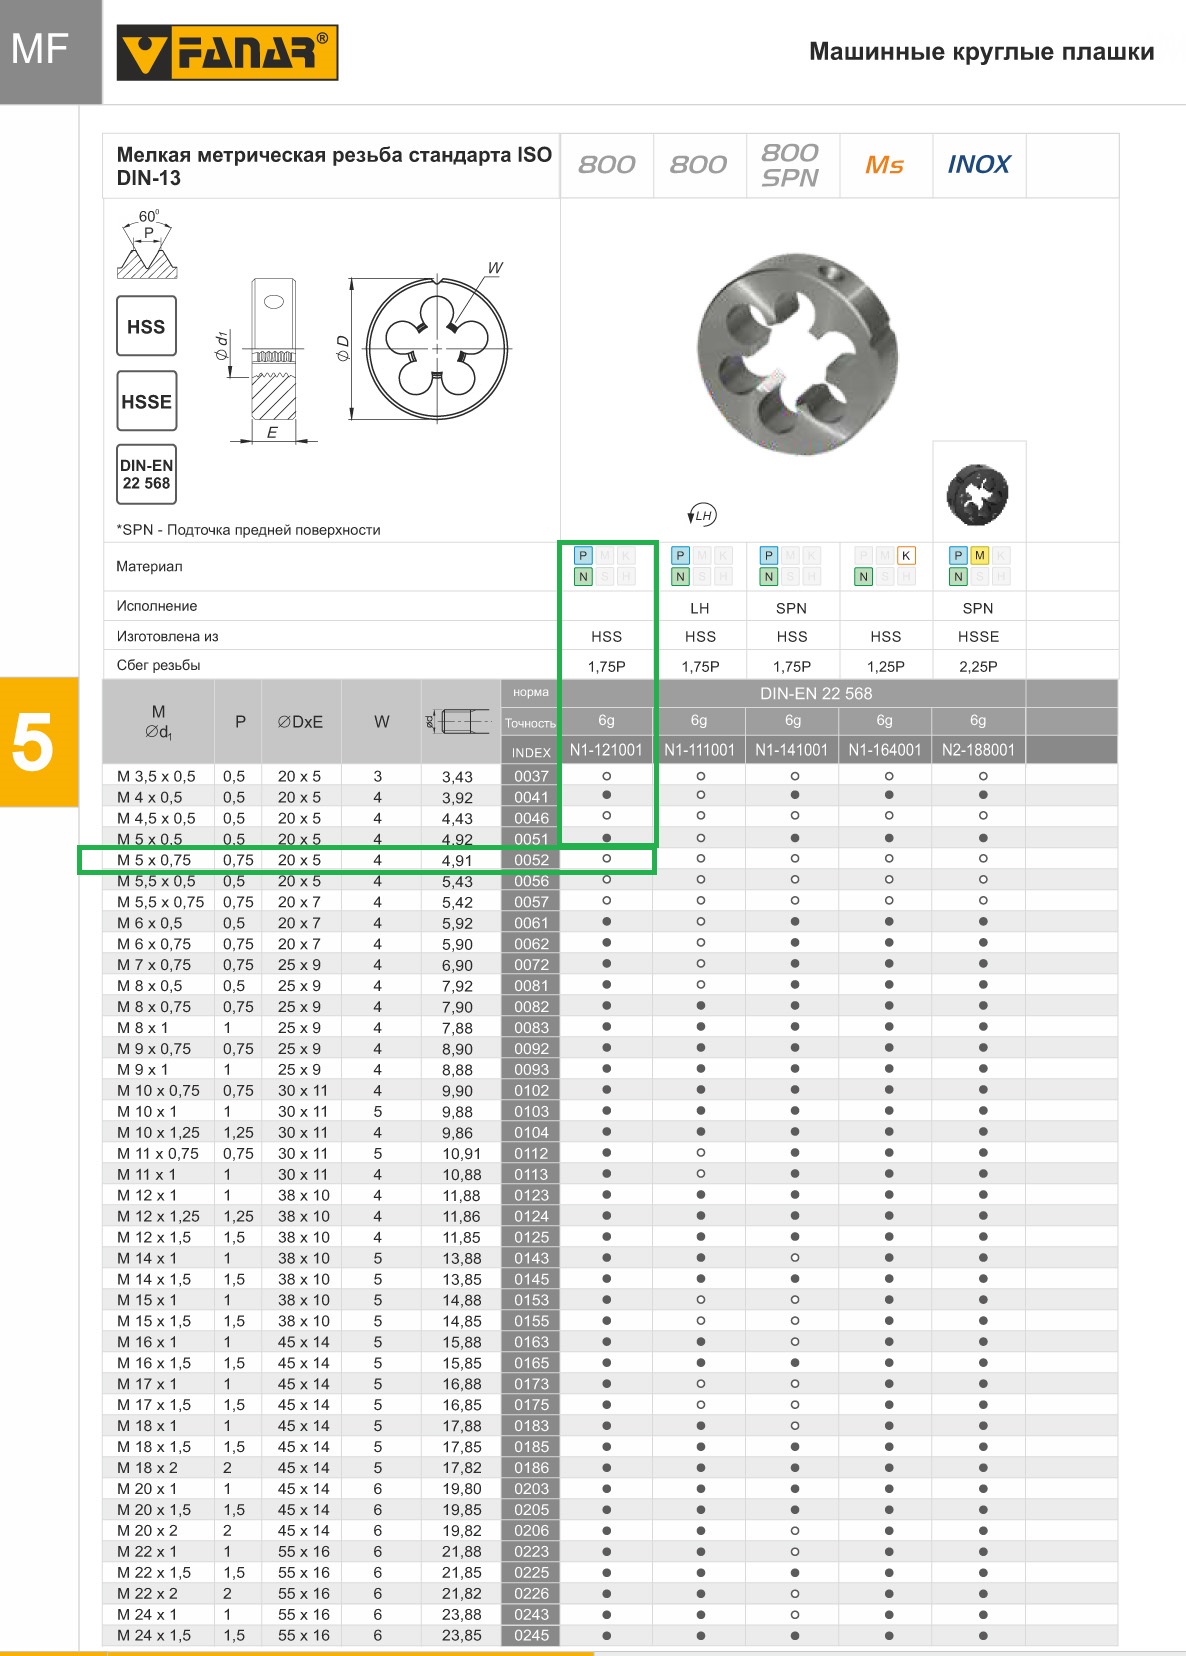The height and width of the screenshot is (1656, 1186).
Task: Click the gray MF label
Action: point(40,50)
